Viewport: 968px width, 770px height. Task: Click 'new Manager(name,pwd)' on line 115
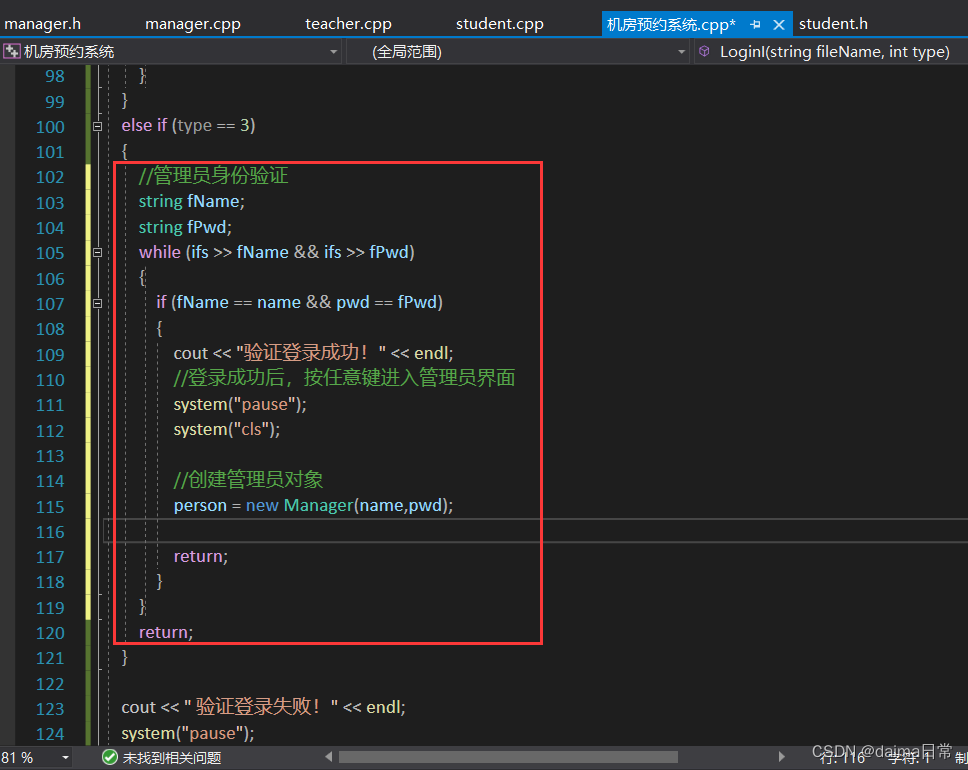tap(347, 505)
